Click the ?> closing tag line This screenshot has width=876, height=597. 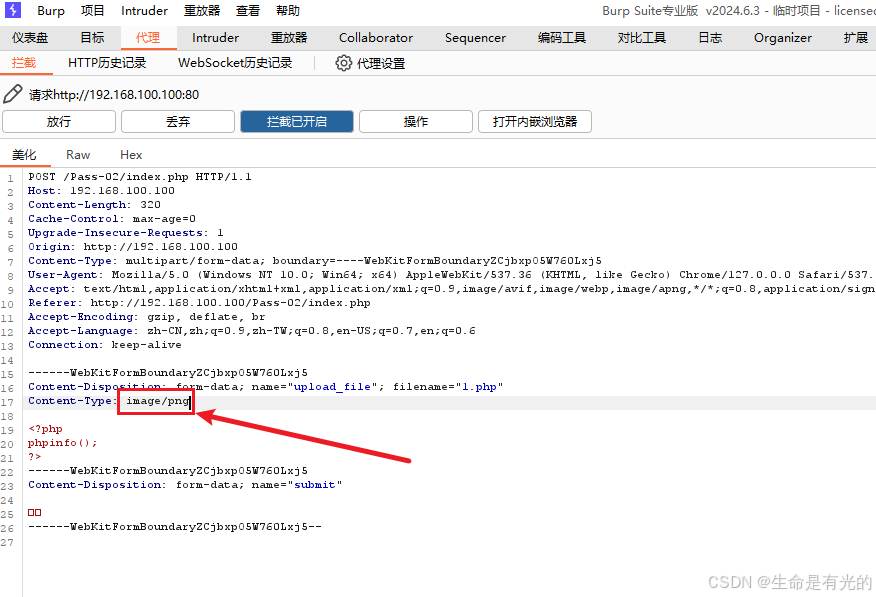35,456
